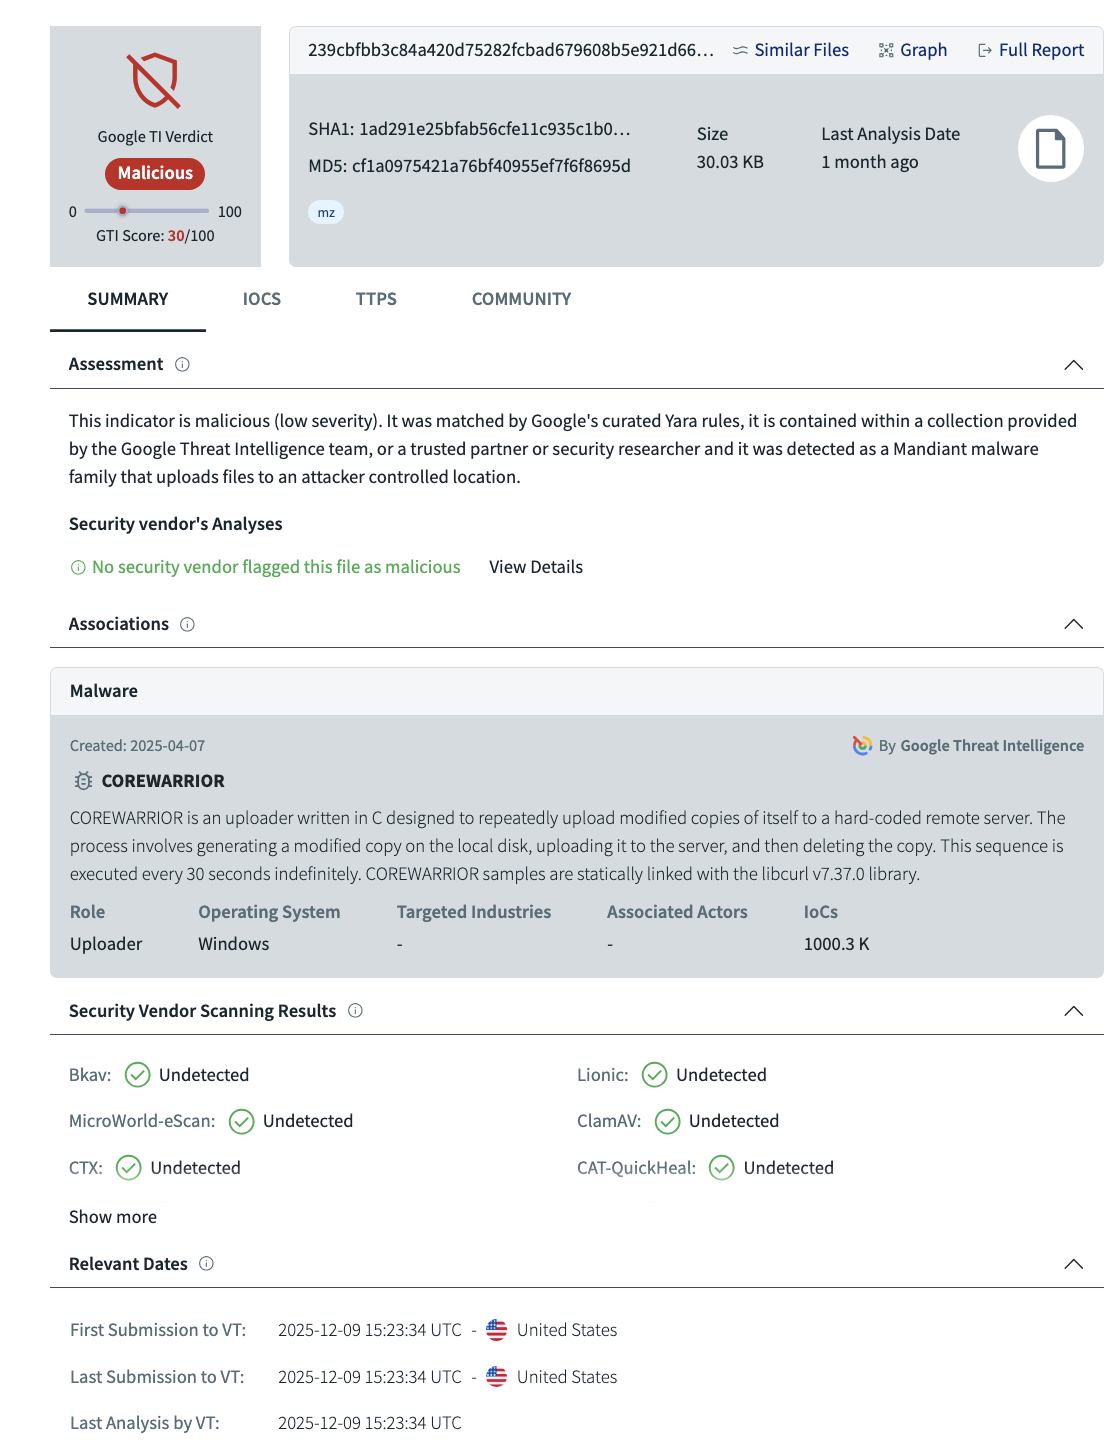1112x1440 pixels.
Task: Collapse the Associations section
Action: click(1073, 625)
